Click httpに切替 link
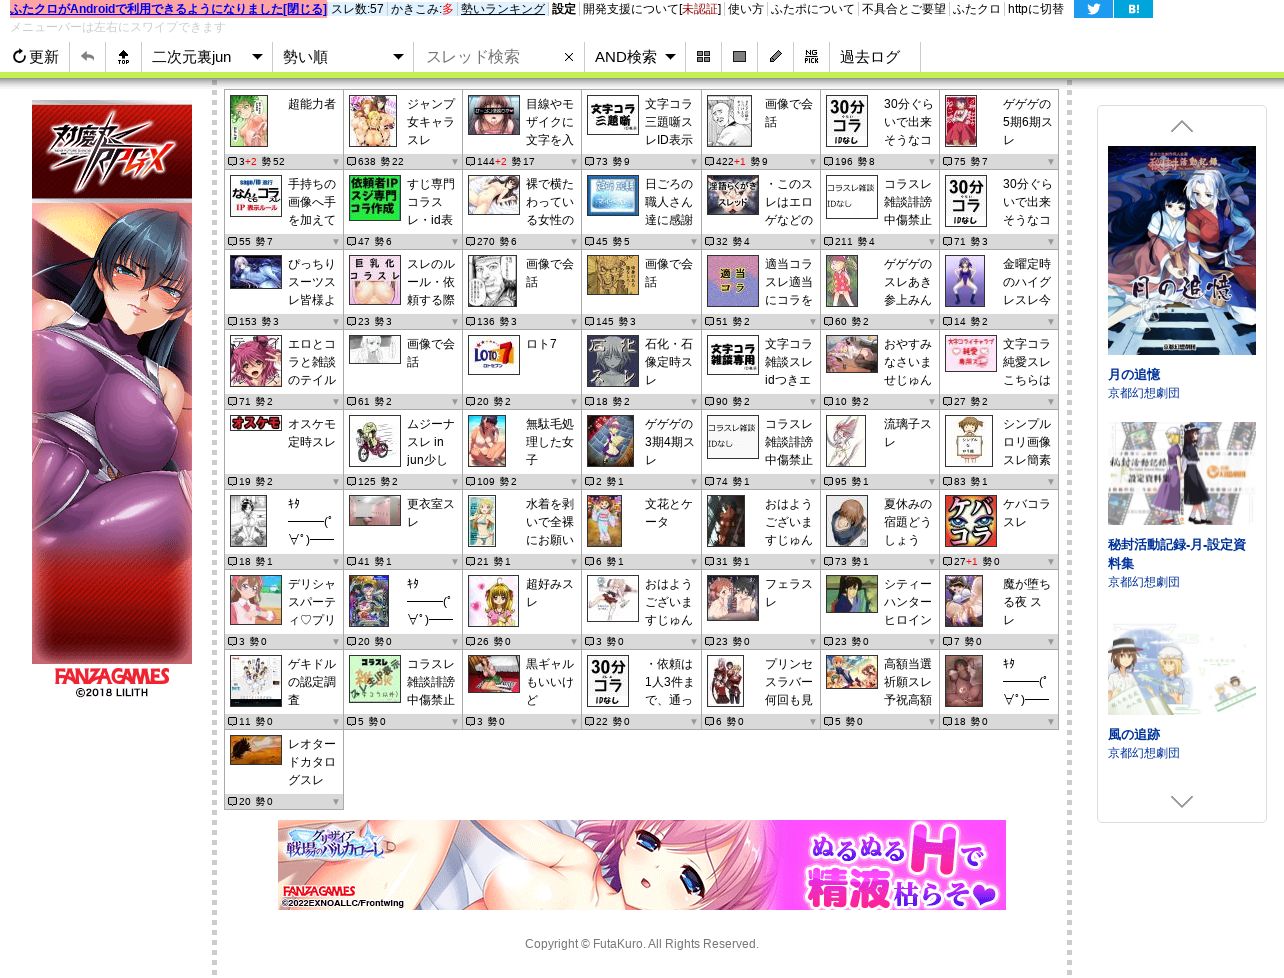Viewport: 1284px width, 978px height. (x=1035, y=9)
